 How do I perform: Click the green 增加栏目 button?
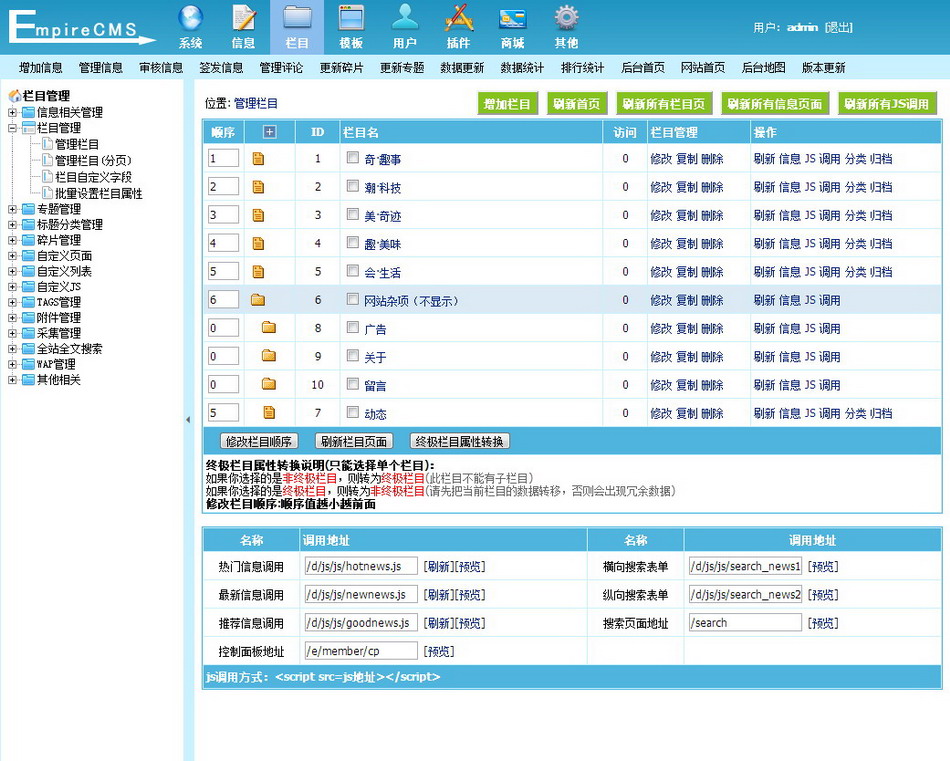(507, 104)
